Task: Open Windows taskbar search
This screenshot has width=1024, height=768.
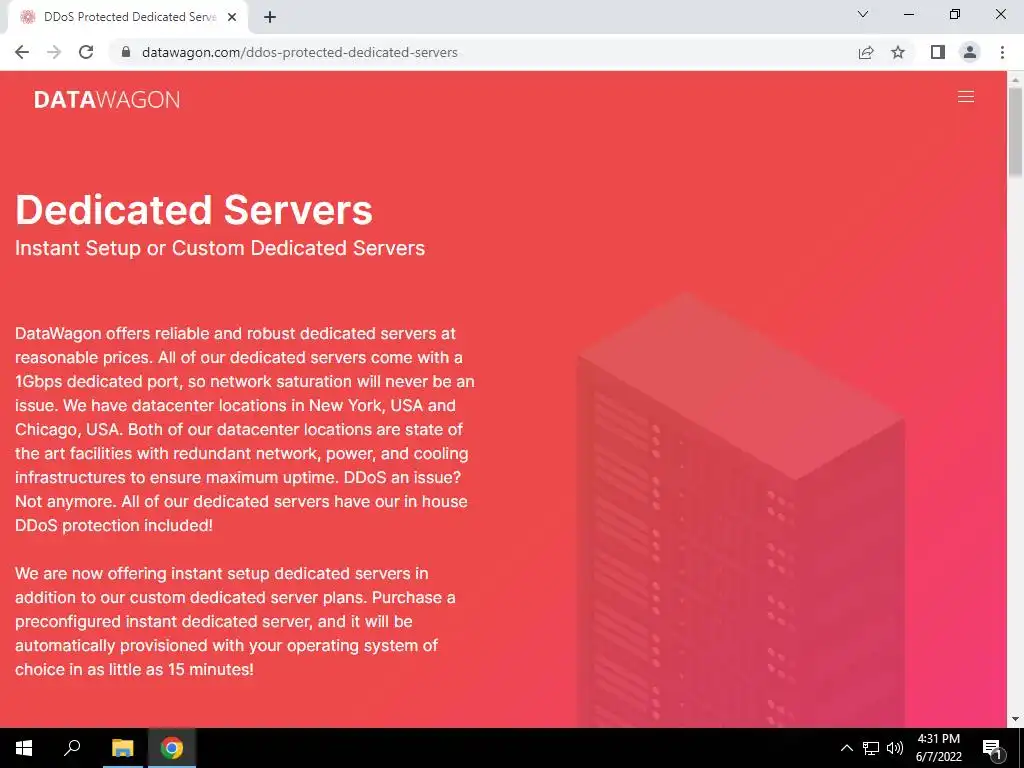Action: 72,748
